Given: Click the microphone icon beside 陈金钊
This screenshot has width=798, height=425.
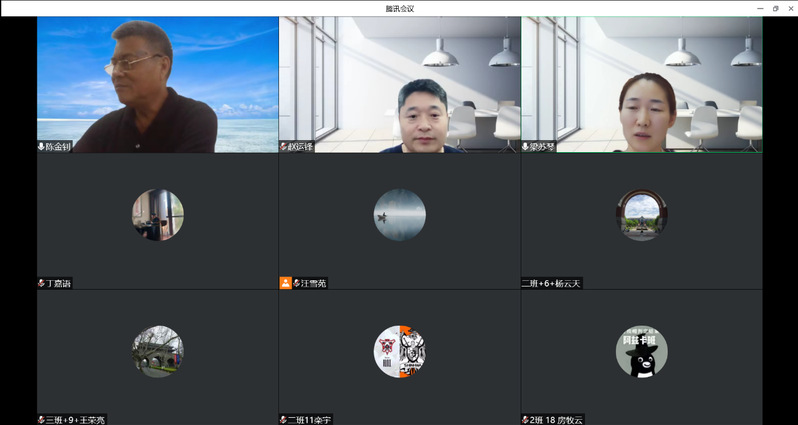Looking at the screenshot, I should [x=42, y=146].
